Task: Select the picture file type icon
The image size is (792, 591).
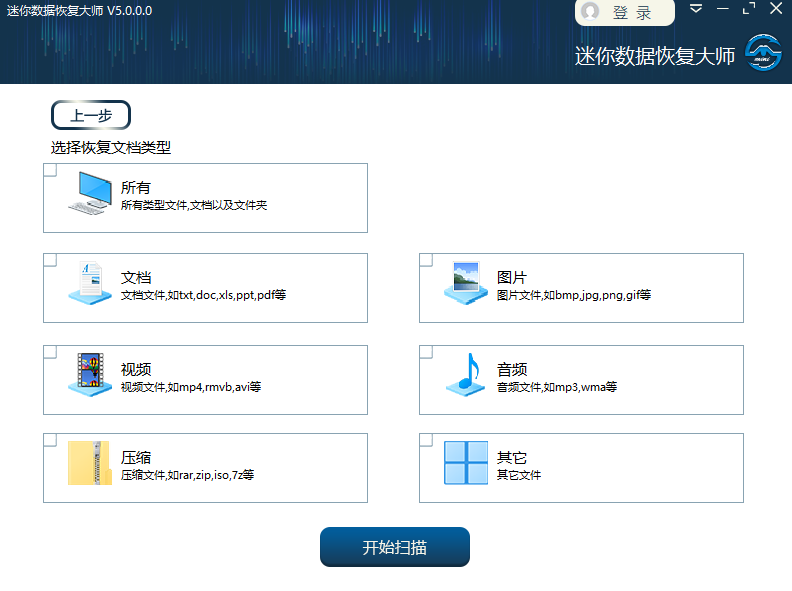Action: click(x=466, y=283)
